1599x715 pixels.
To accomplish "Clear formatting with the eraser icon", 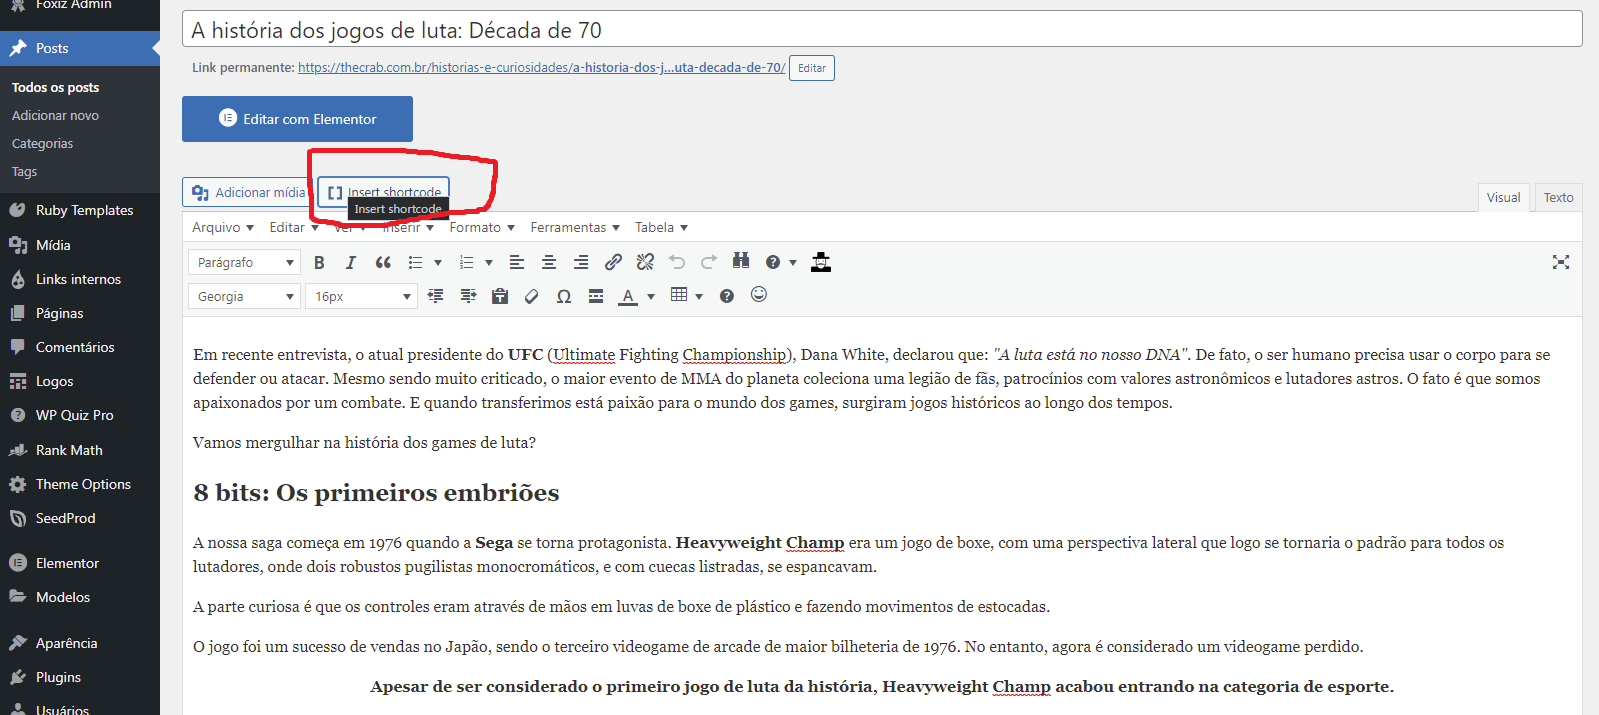I will pos(532,296).
